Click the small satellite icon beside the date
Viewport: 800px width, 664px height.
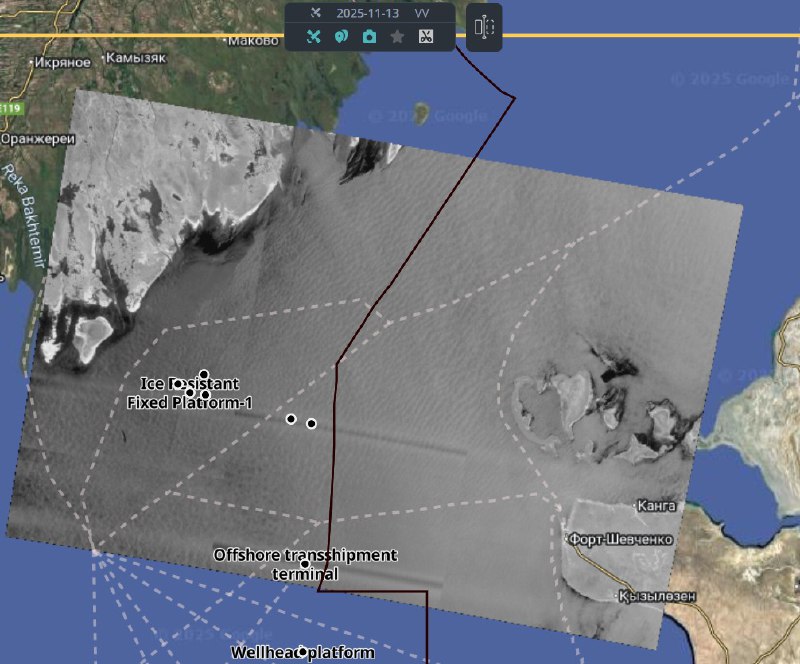[x=315, y=13]
